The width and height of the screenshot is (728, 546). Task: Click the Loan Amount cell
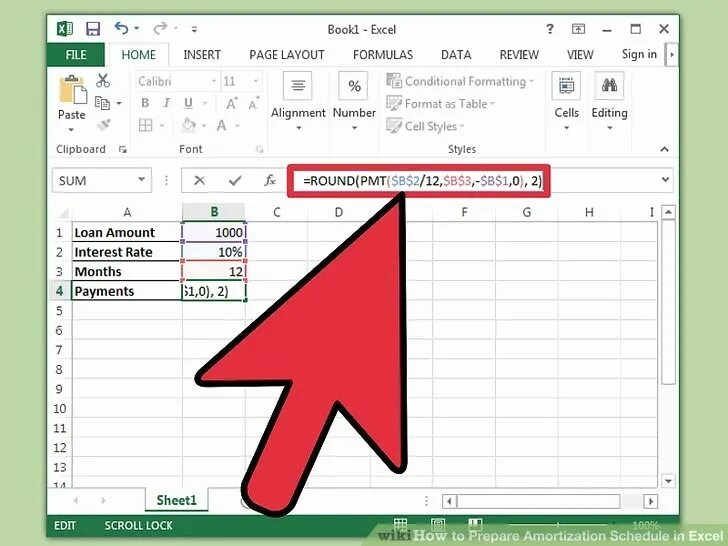[x=126, y=232]
